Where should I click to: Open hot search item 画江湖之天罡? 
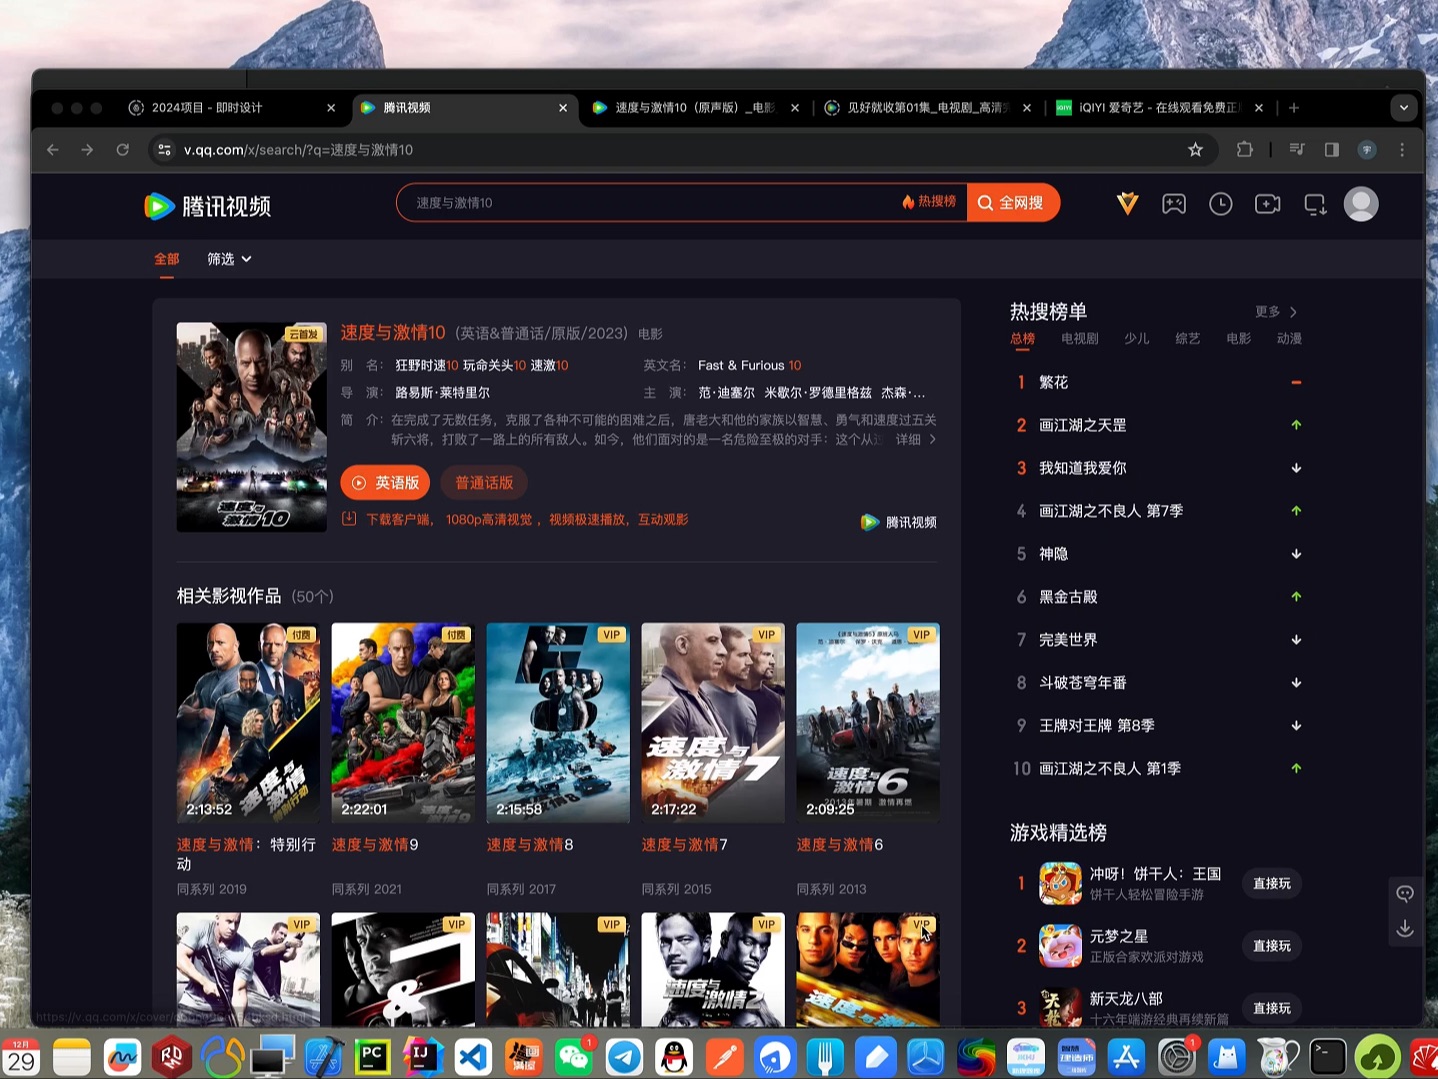click(1082, 425)
